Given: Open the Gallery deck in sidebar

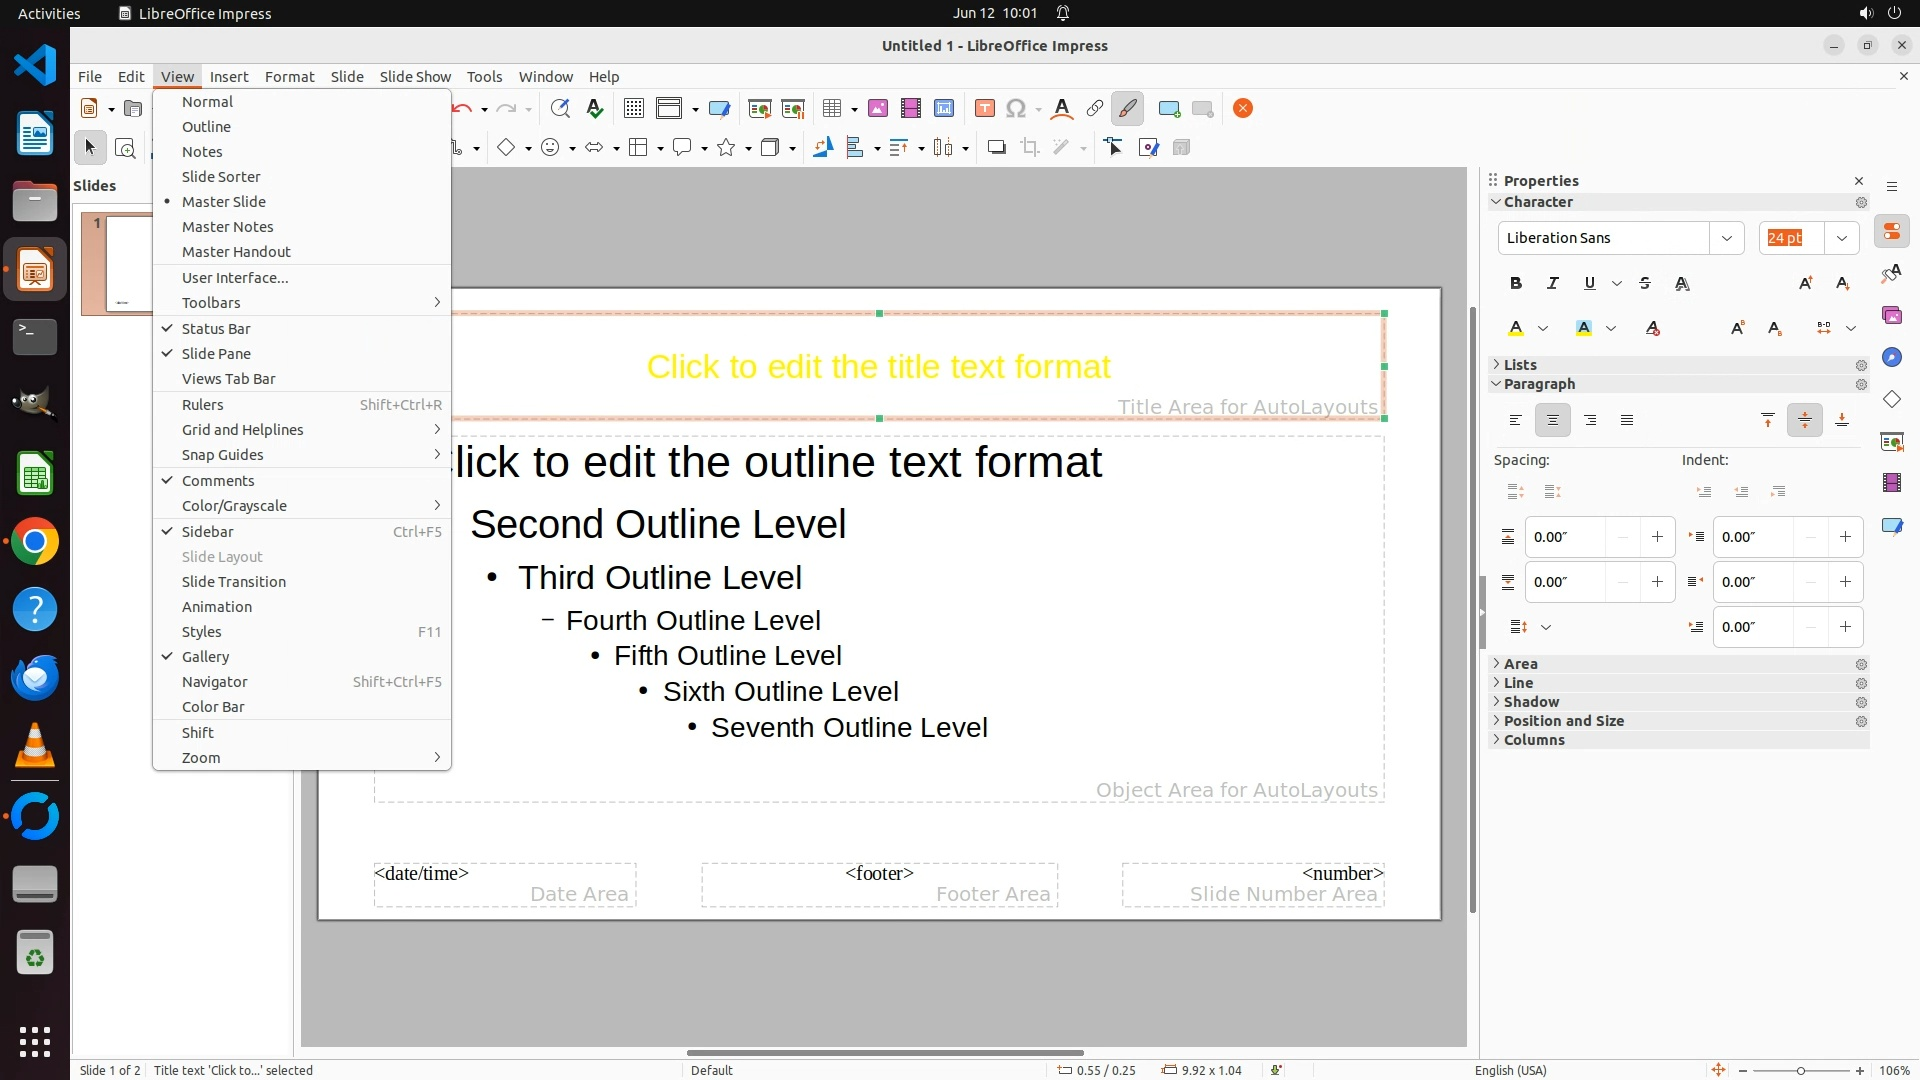Looking at the screenshot, I should click(x=1891, y=315).
